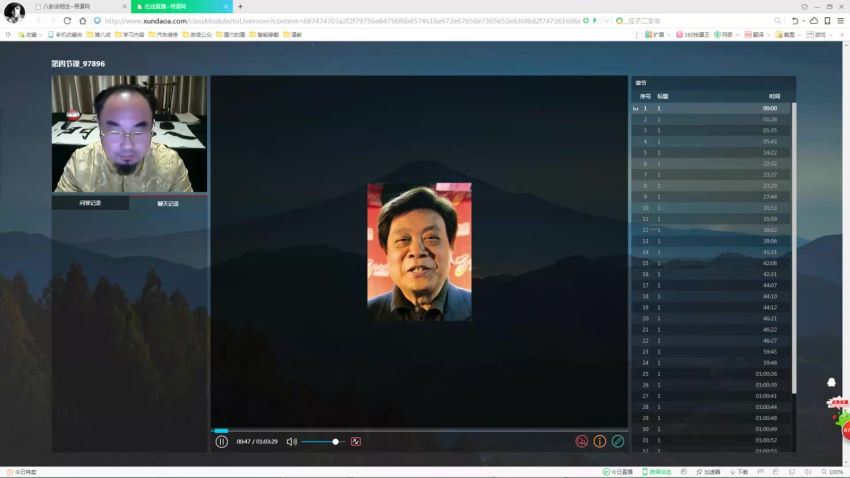Open the 扩展 extensions button
The image size is (850, 478).
click(654, 35)
